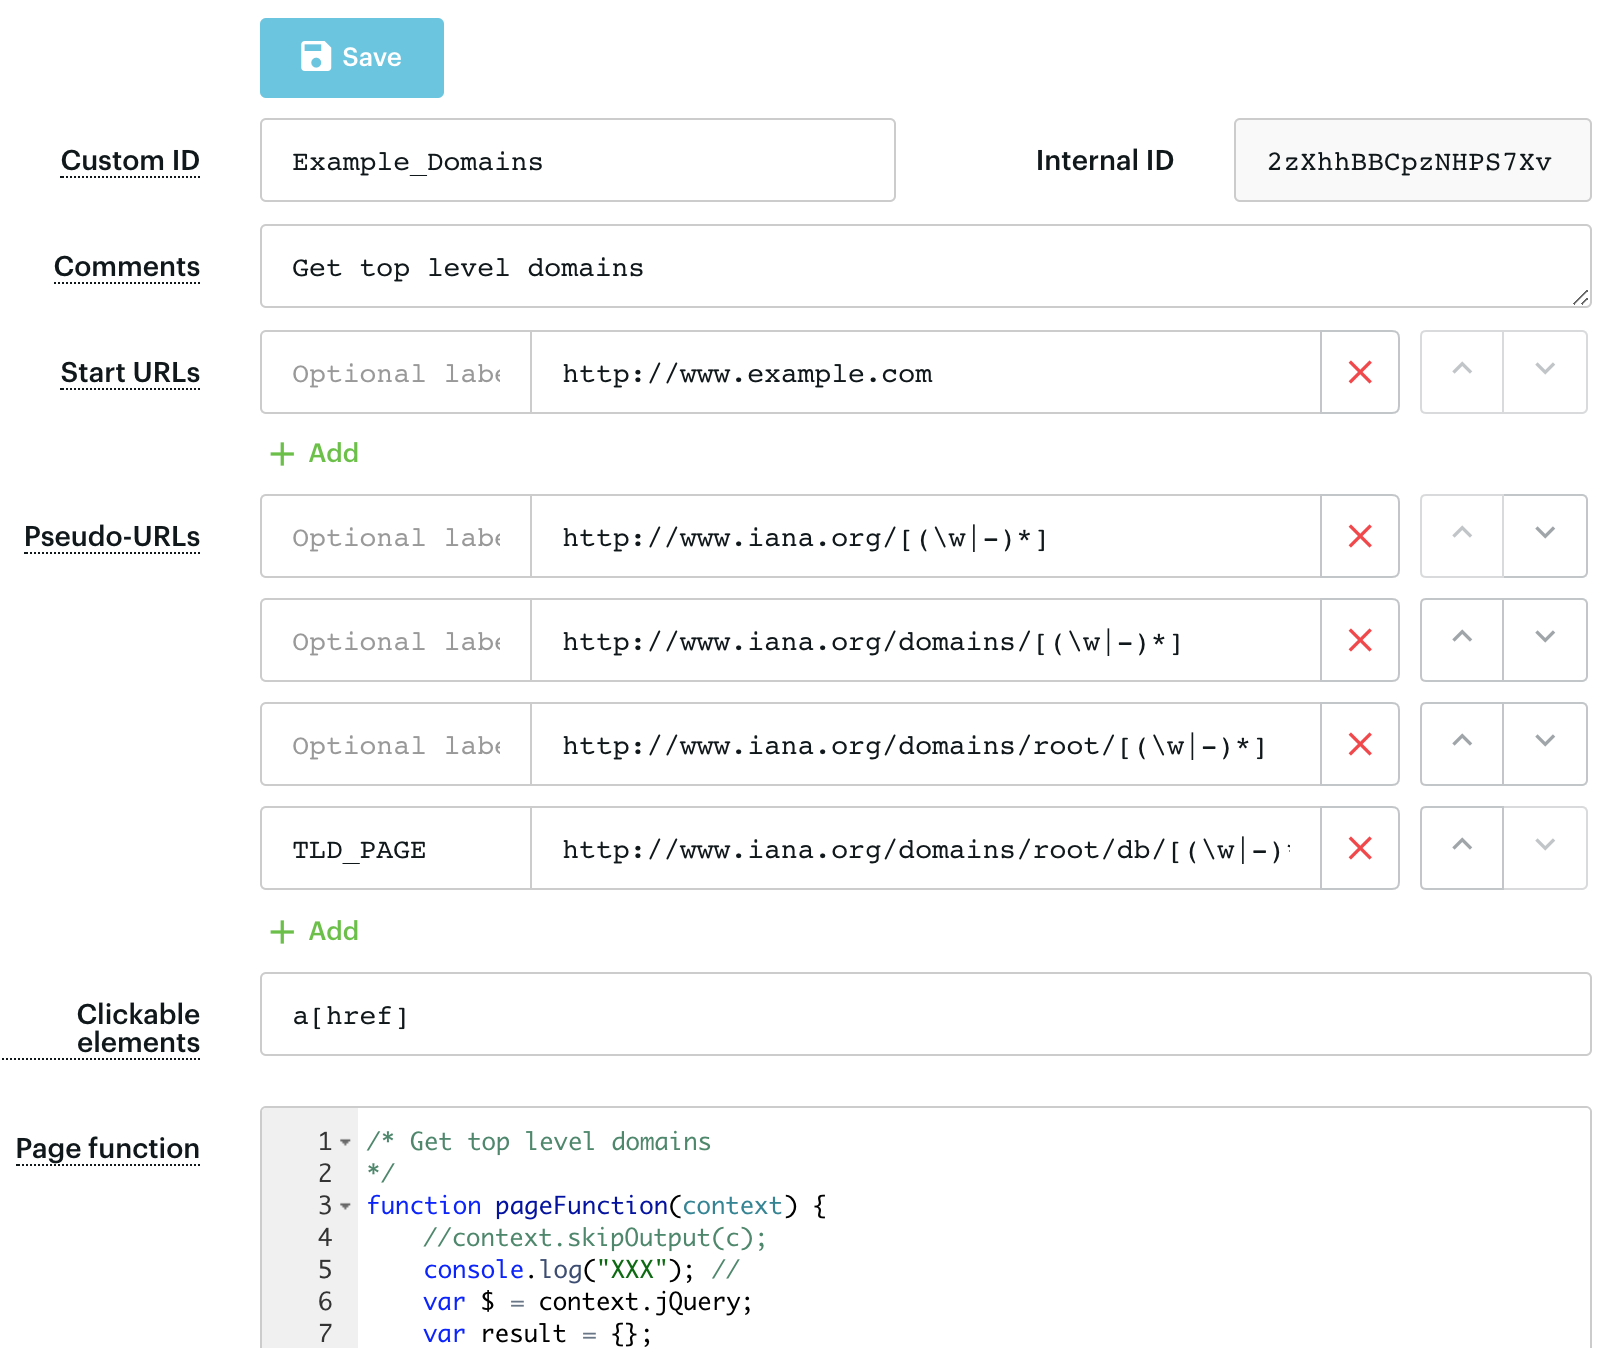
Task: Click the Save disk icon
Action: pyautogui.click(x=315, y=57)
